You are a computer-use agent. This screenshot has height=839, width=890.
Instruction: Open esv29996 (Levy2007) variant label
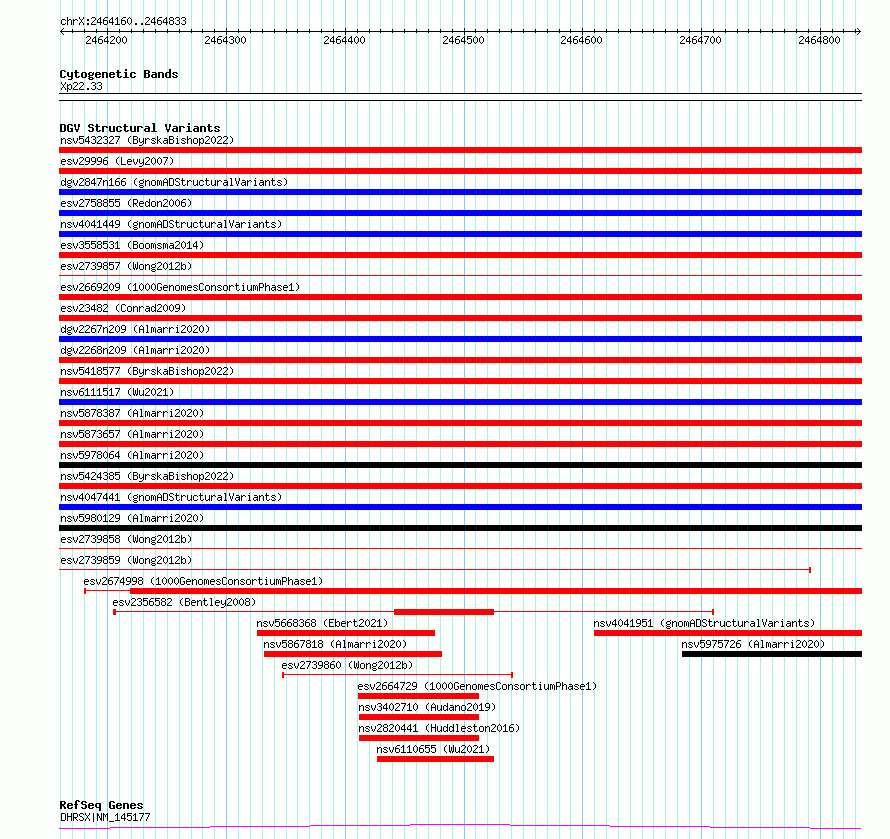pos(117,161)
